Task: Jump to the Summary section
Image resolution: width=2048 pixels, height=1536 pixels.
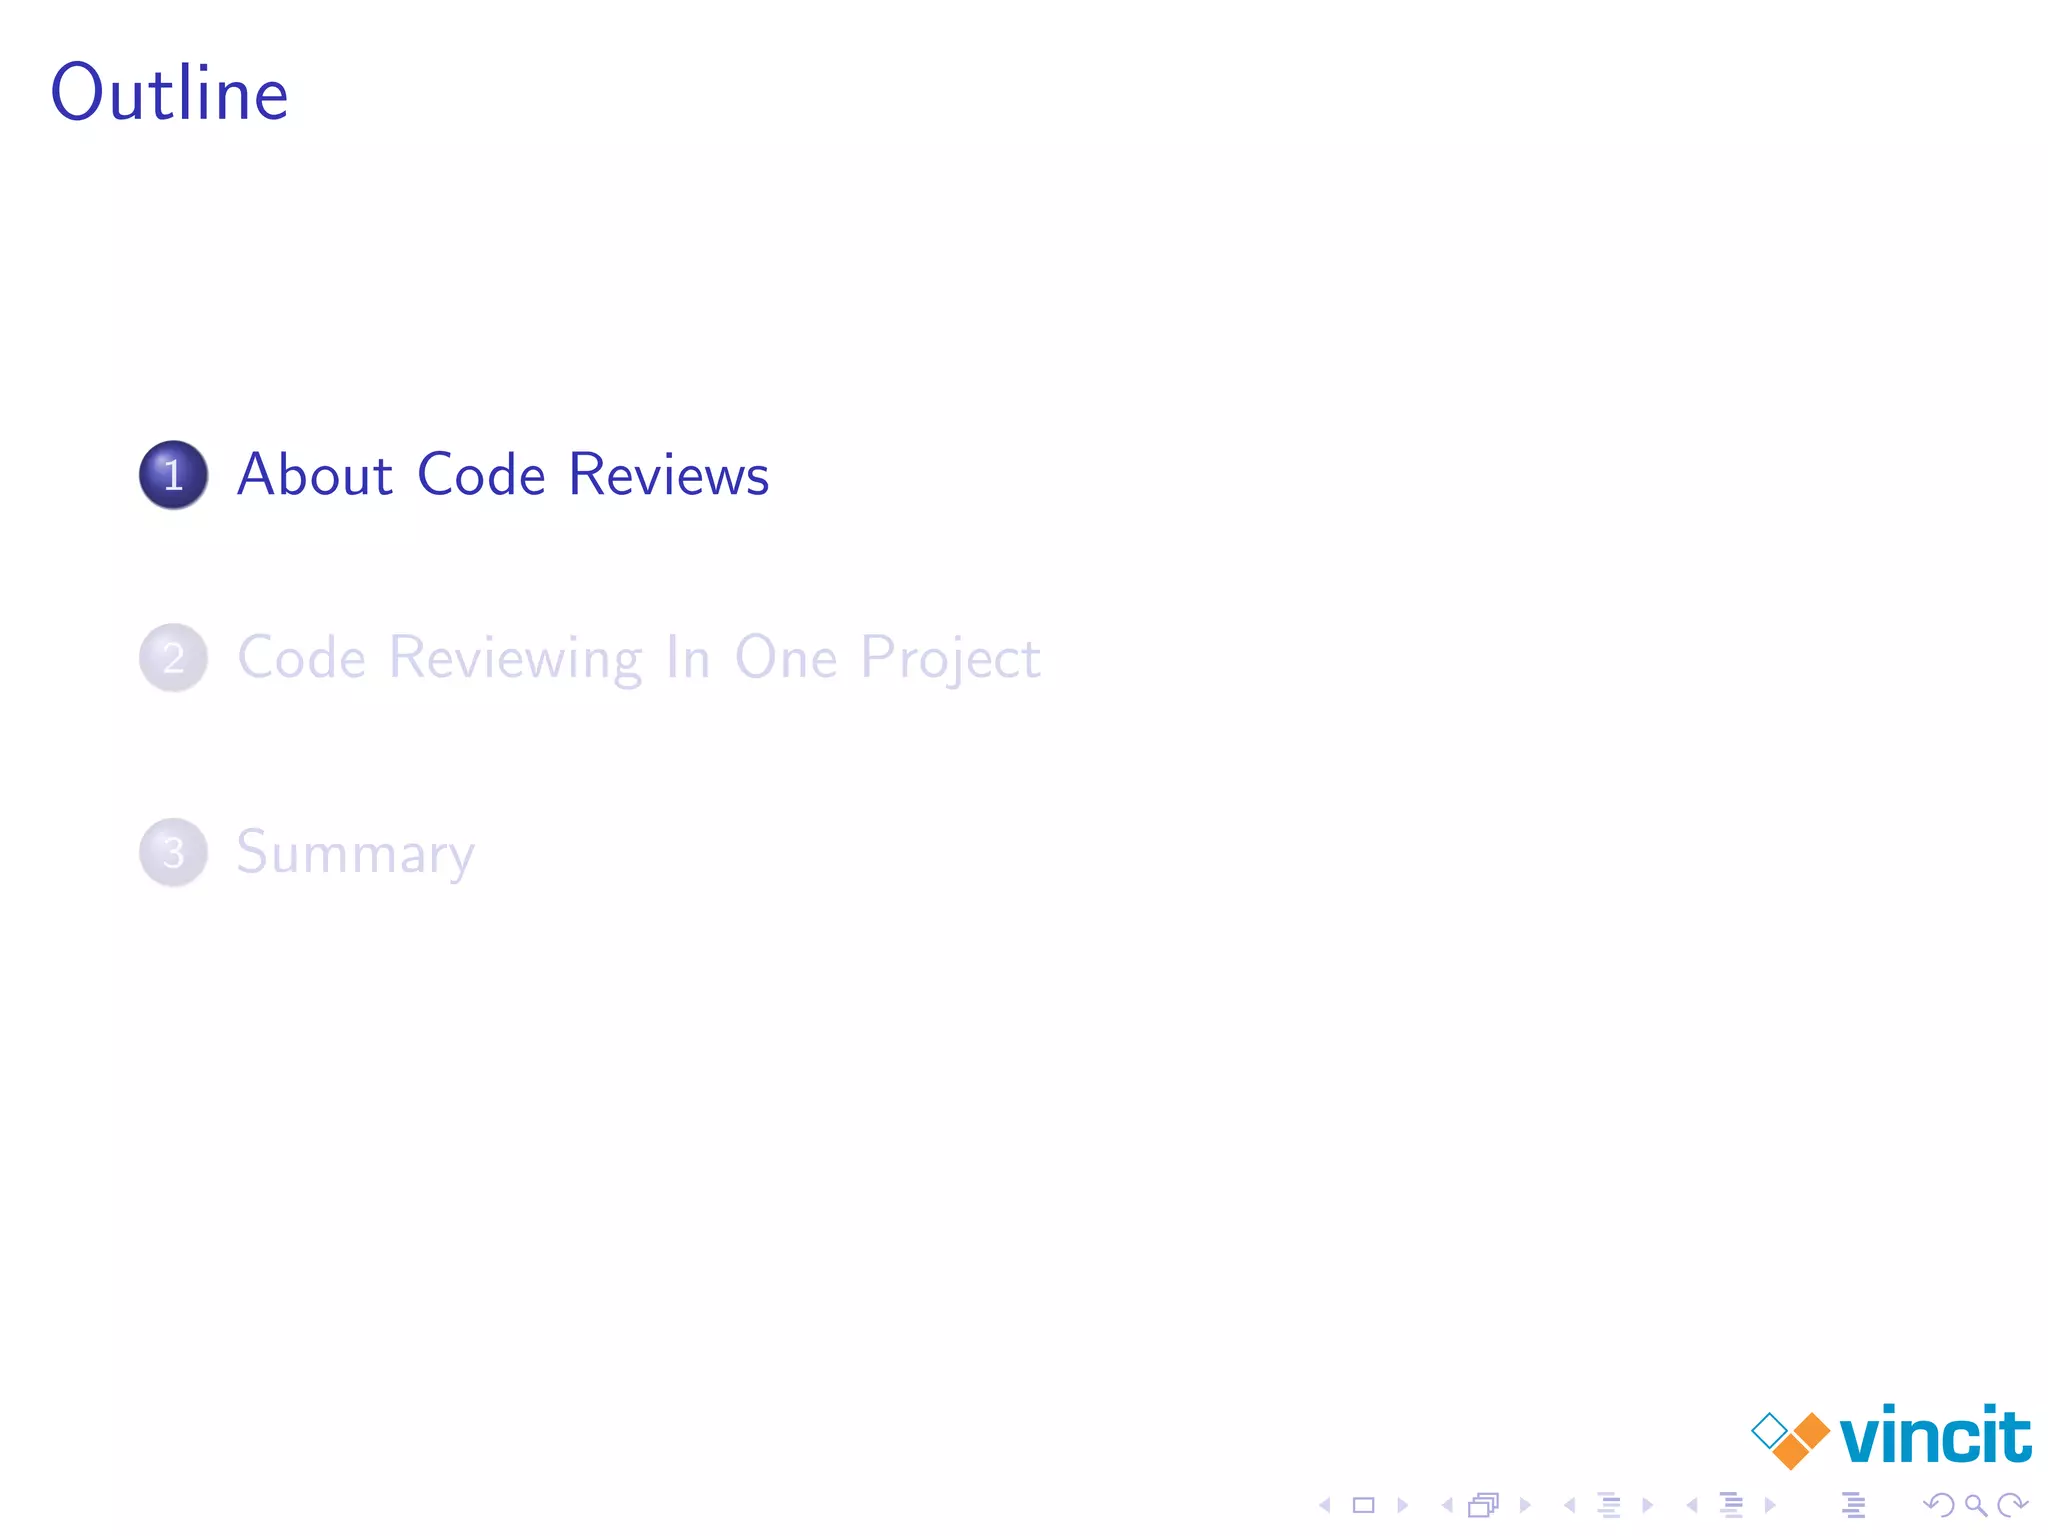Action: [x=355, y=852]
